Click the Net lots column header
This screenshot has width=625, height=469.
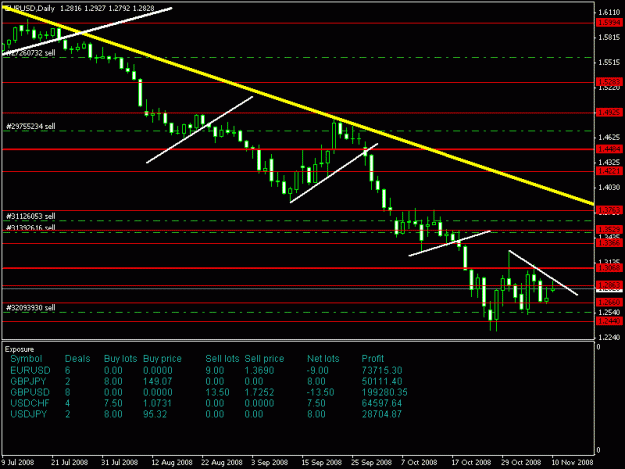point(323,359)
